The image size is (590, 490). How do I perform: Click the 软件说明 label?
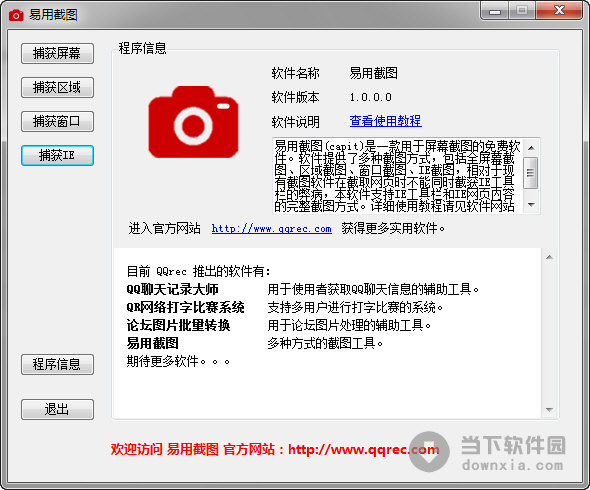pyautogui.click(x=295, y=122)
